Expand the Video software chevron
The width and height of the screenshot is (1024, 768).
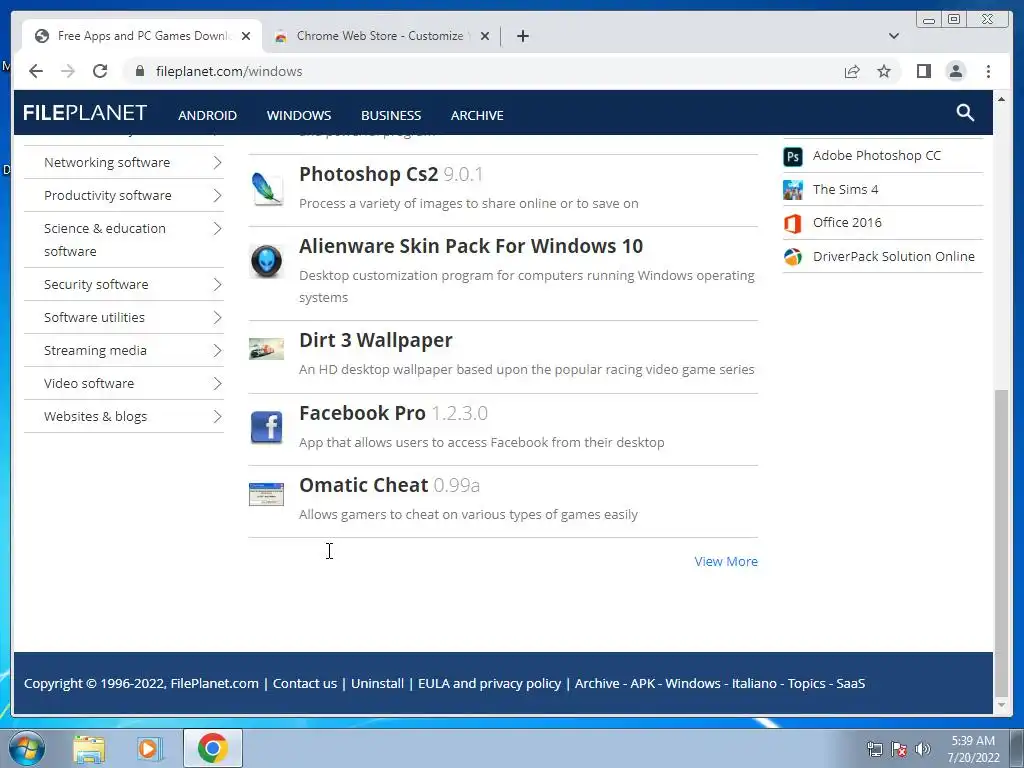click(x=217, y=383)
